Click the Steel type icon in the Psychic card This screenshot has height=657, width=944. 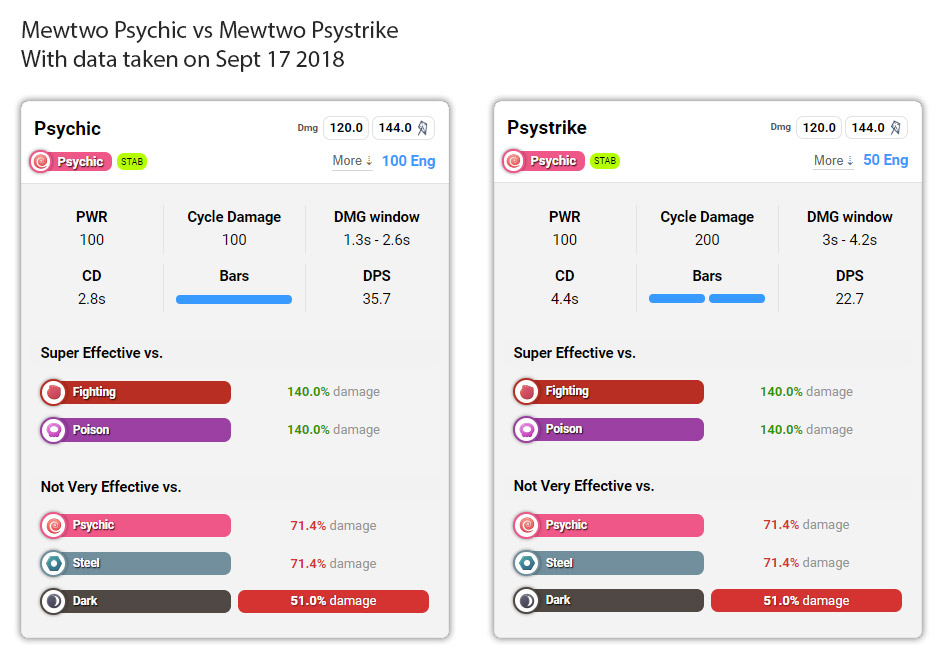[x=54, y=564]
